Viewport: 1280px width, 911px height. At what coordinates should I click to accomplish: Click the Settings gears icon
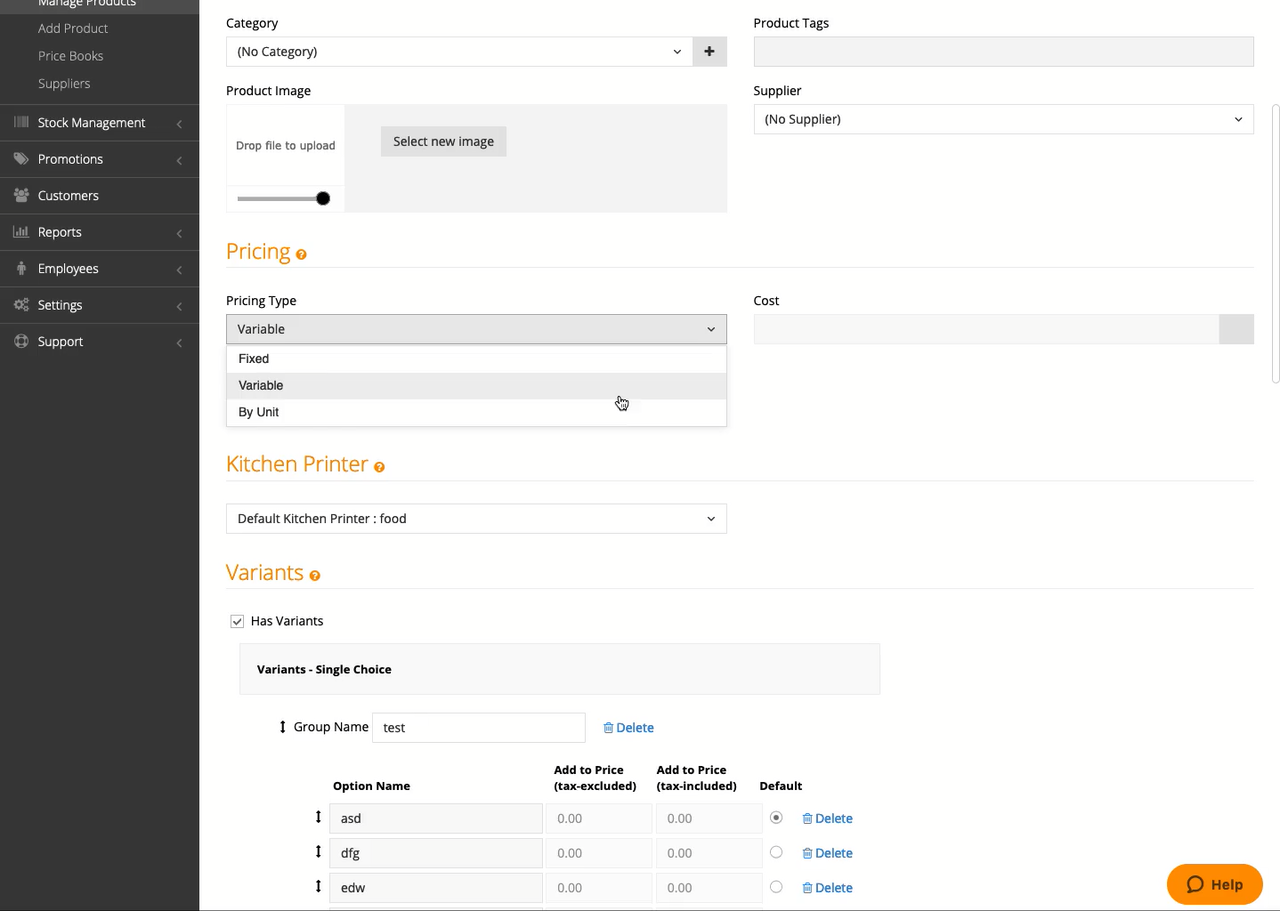coord(21,305)
